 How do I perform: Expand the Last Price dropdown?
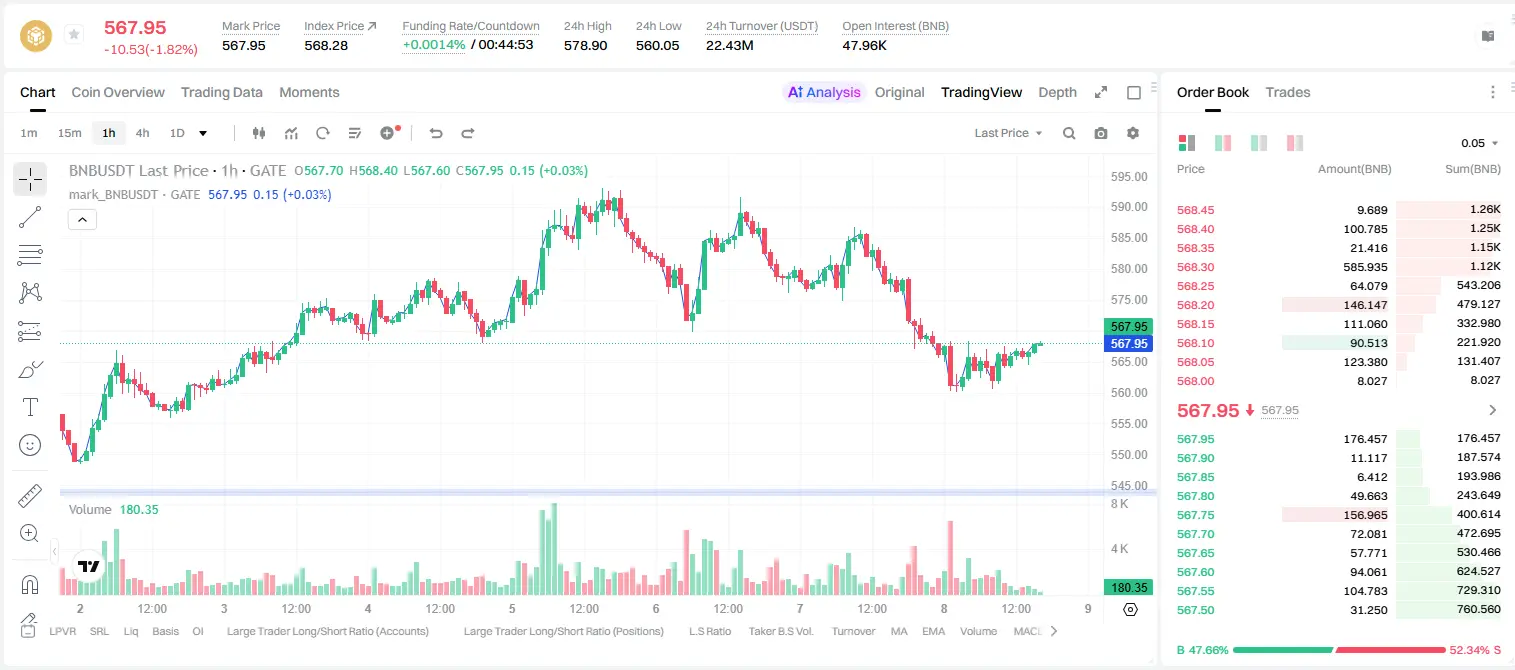tap(1008, 133)
